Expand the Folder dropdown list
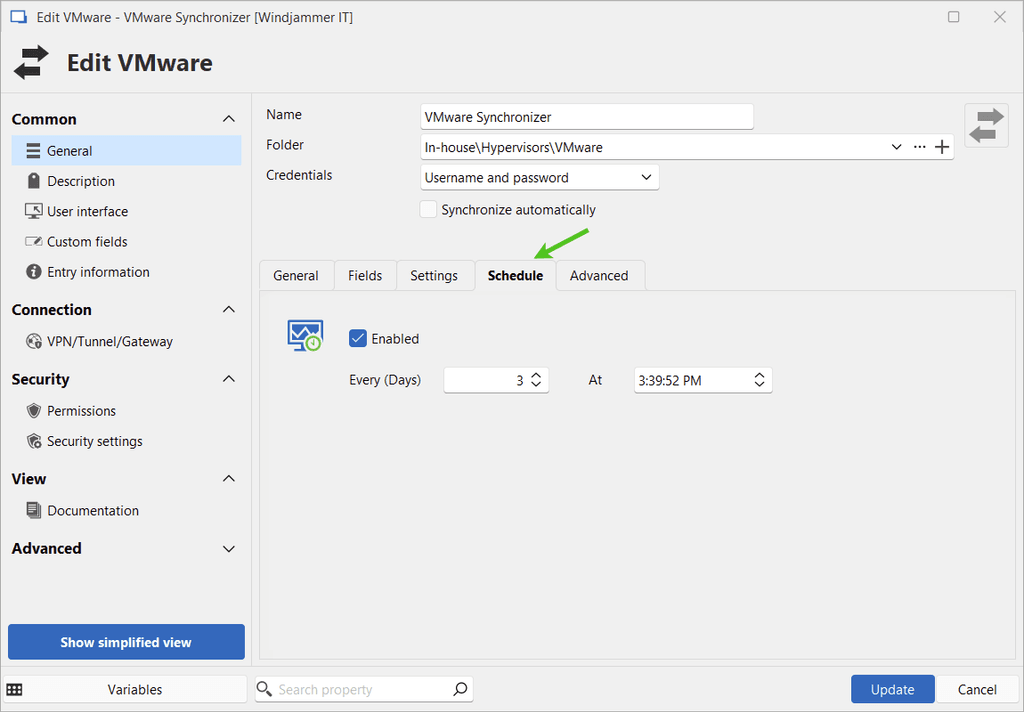This screenshot has width=1024, height=712. tap(896, 147)
